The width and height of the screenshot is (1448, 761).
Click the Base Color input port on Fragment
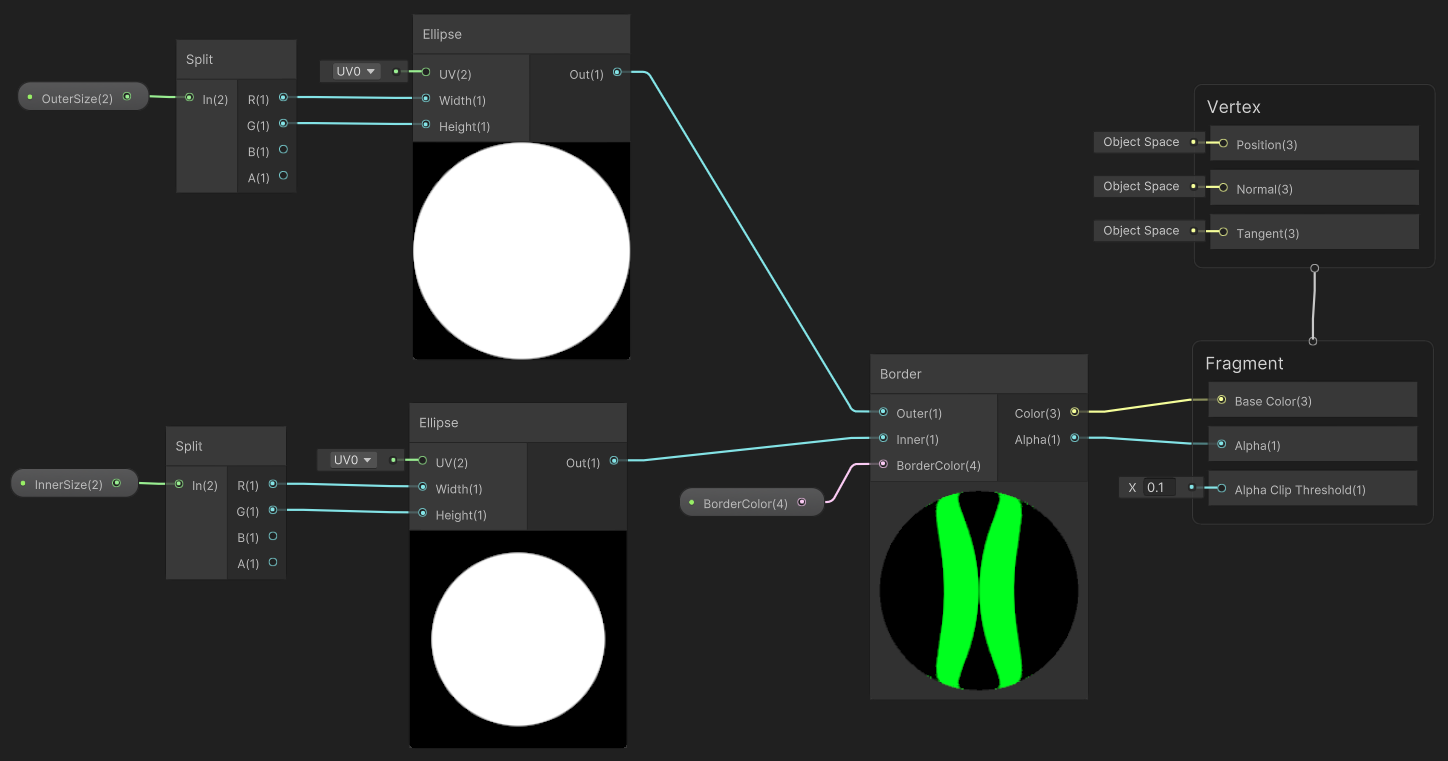pyautogui.click(x=1221, y=399)
